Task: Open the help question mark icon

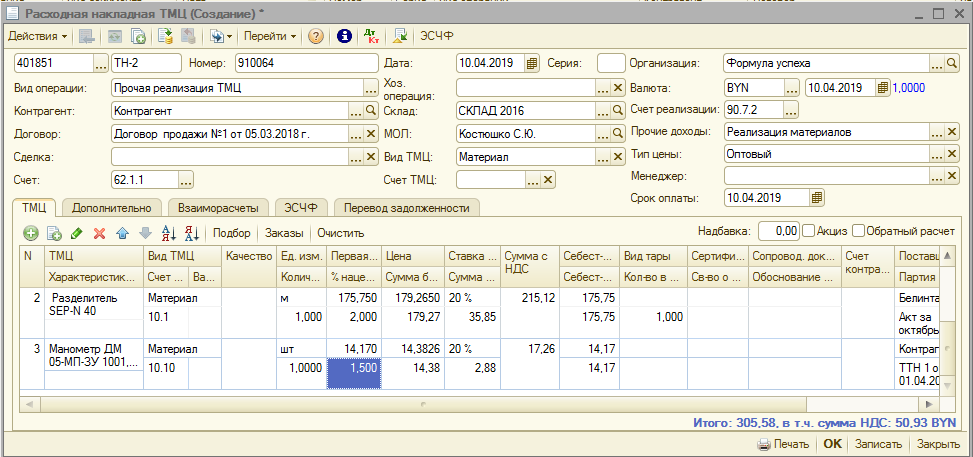Action: point(315,36)
